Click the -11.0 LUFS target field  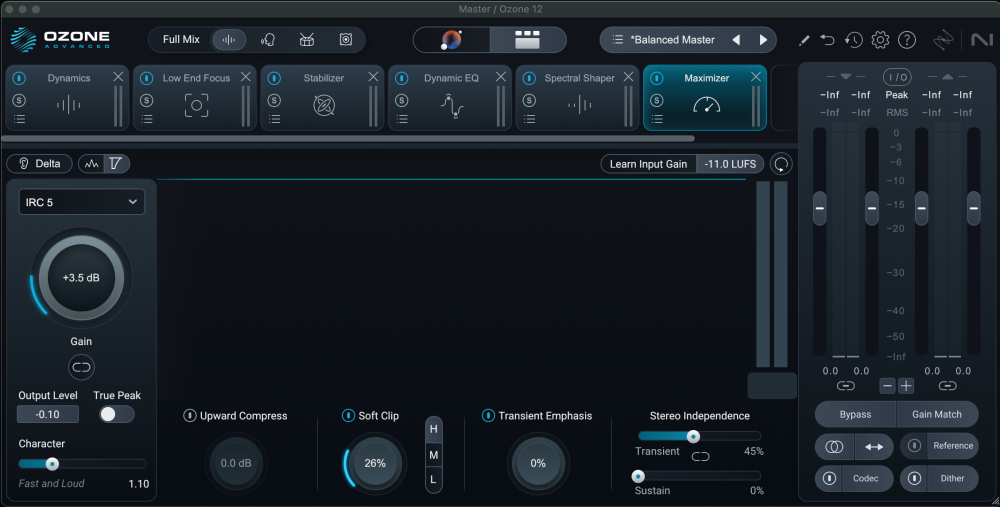[x=730, y=164]
